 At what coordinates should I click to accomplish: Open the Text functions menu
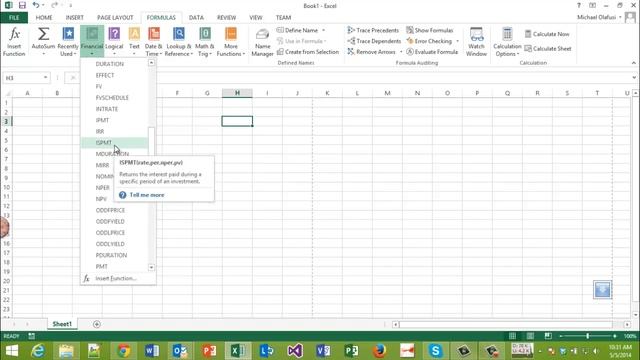(x=134, y=41)
